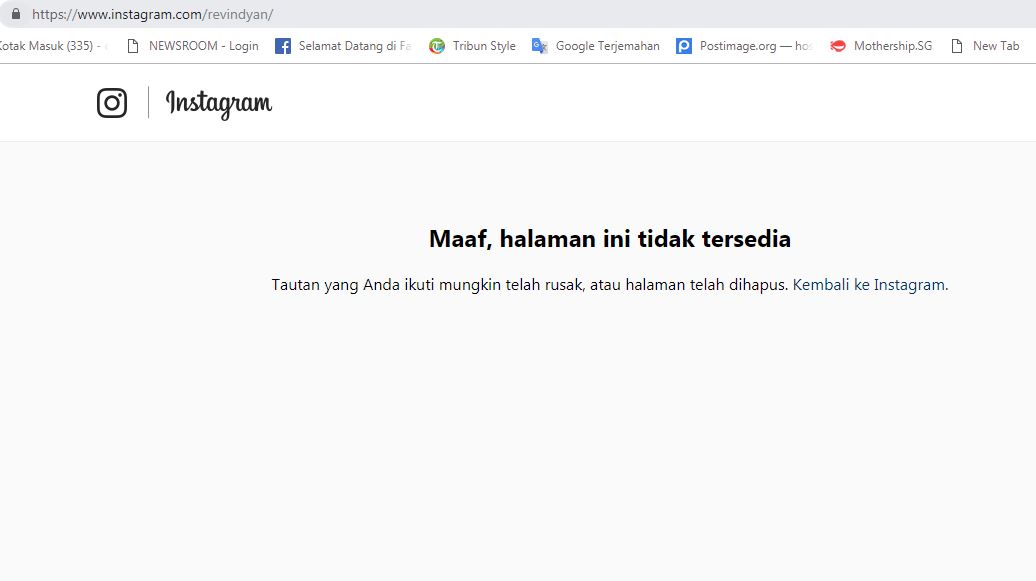Open the Mothership.SG bookmark
The height and width of the screenshot is (581, 1036).
tap(881, 46)
